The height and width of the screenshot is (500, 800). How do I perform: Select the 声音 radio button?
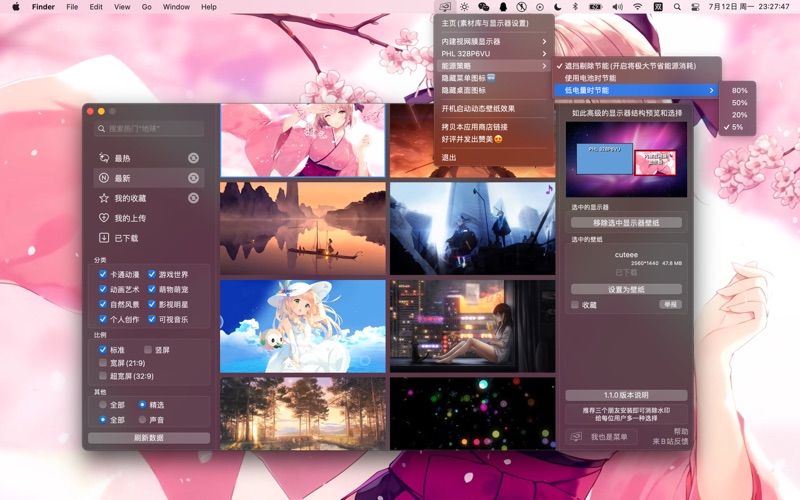point(143,420)
